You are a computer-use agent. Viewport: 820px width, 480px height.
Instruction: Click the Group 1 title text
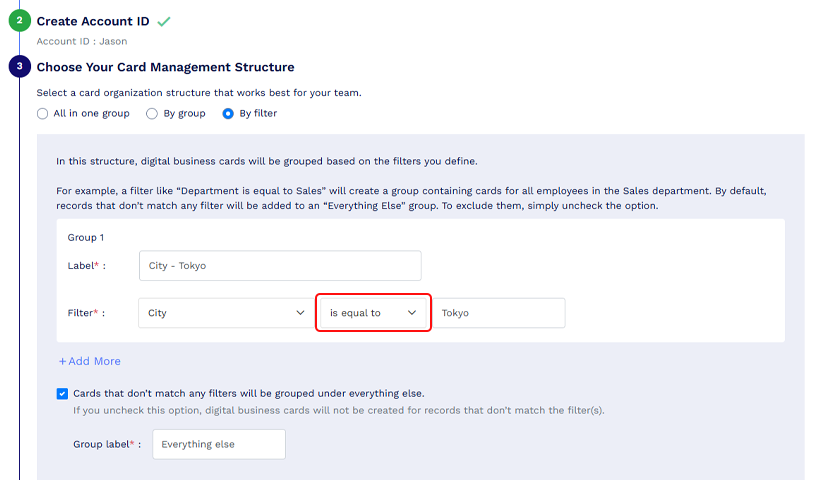(x=86, y=237)
